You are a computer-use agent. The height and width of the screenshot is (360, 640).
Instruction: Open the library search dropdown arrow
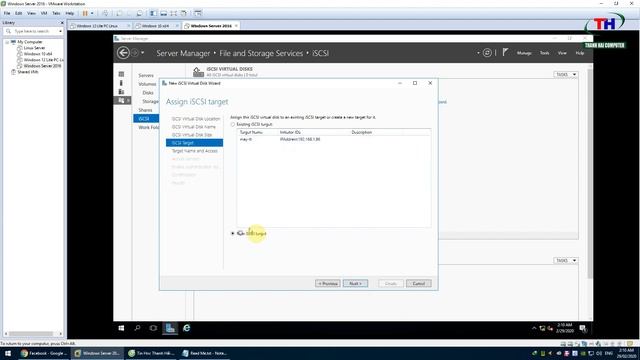point(60,31)
